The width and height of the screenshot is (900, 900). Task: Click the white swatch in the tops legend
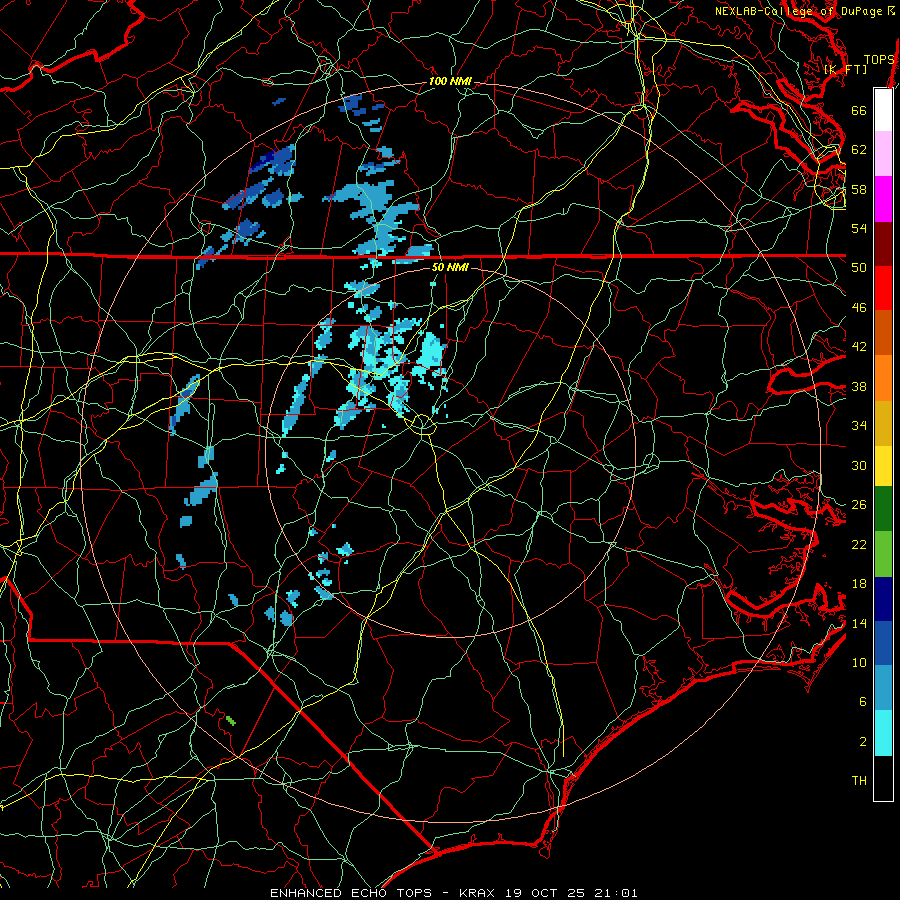tap(883, 110)
